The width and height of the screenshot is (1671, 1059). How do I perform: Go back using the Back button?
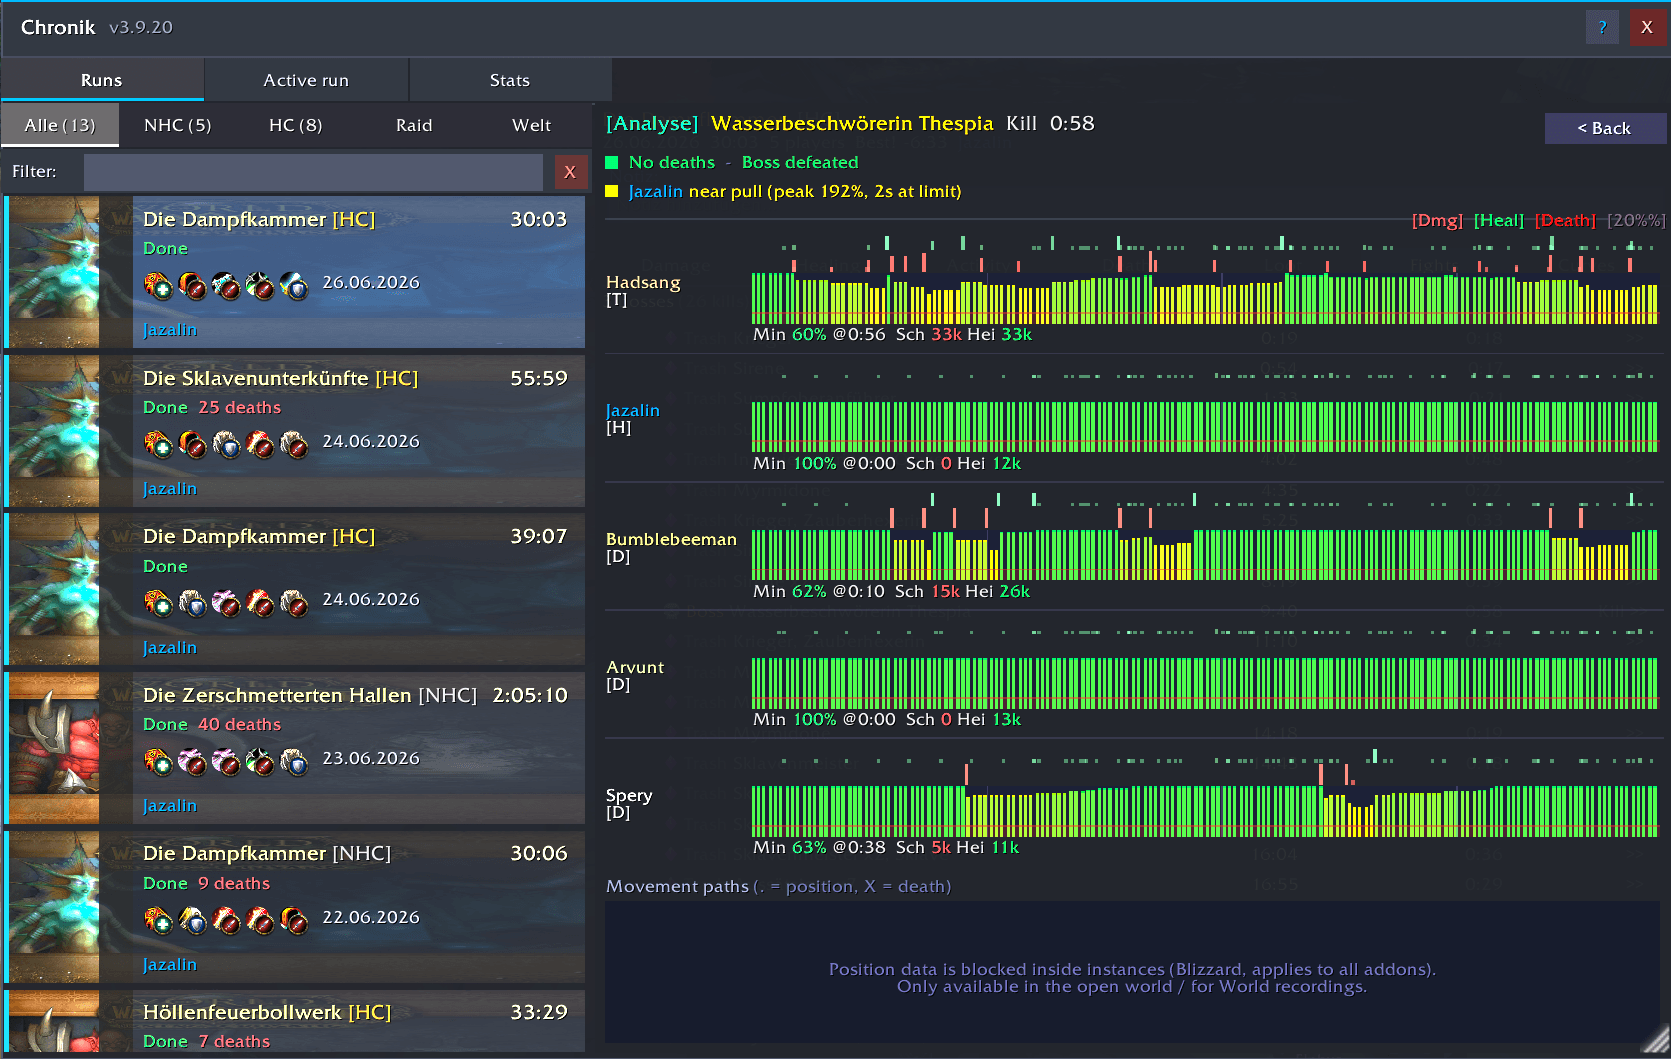point(1605,128)
